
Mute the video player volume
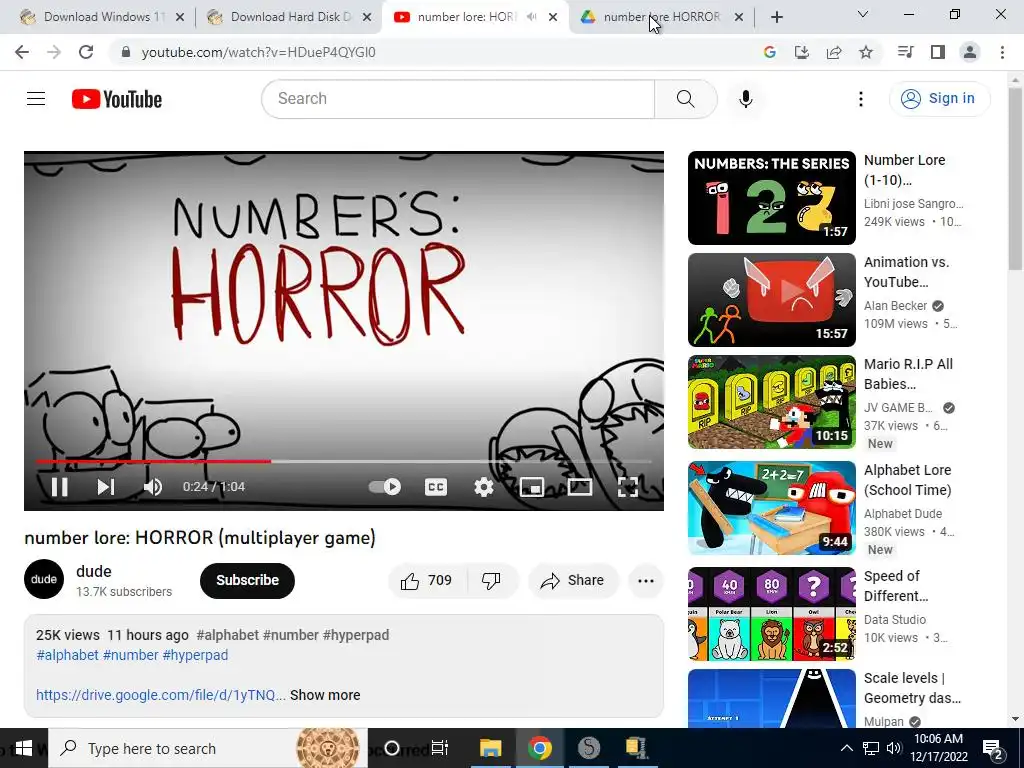click(x=153, y=487)
